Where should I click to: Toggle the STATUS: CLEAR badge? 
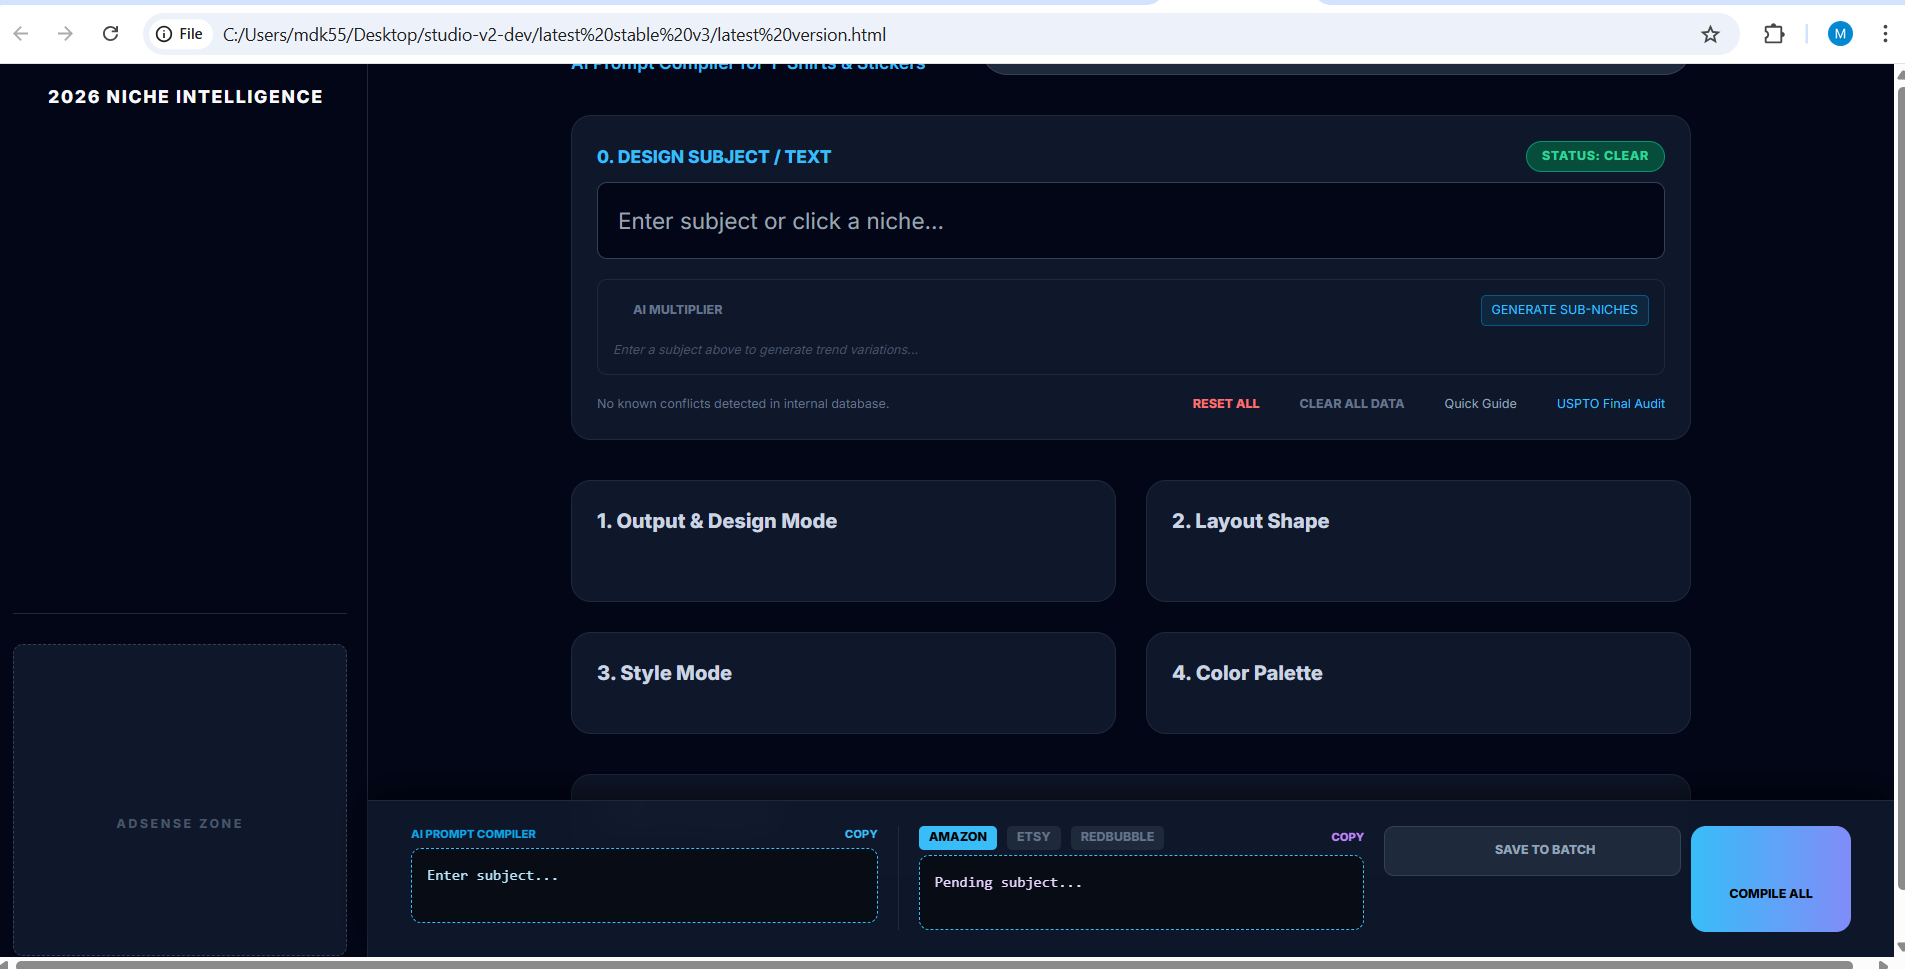tap(1594, 156)
